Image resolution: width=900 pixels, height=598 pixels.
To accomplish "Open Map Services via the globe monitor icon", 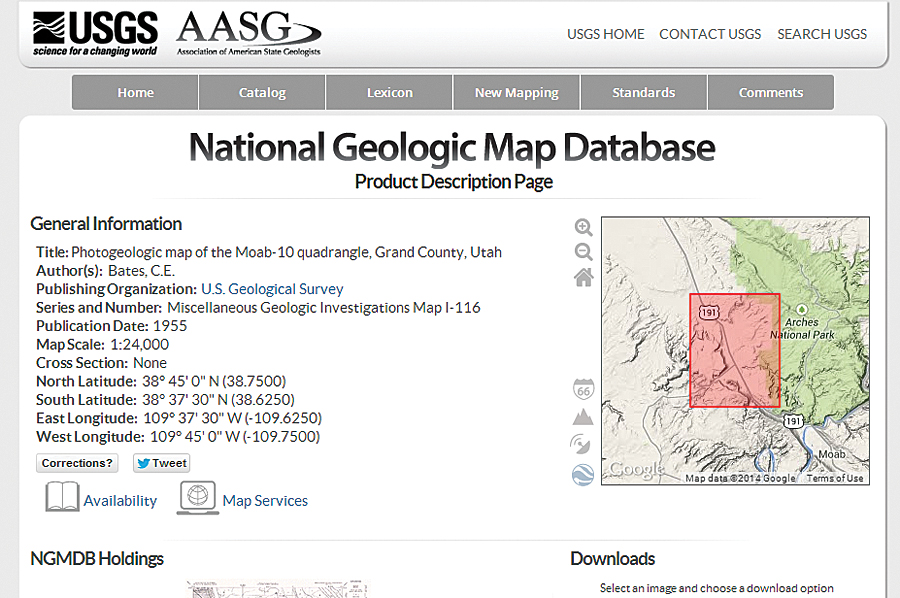I will [x=197, y=496].
